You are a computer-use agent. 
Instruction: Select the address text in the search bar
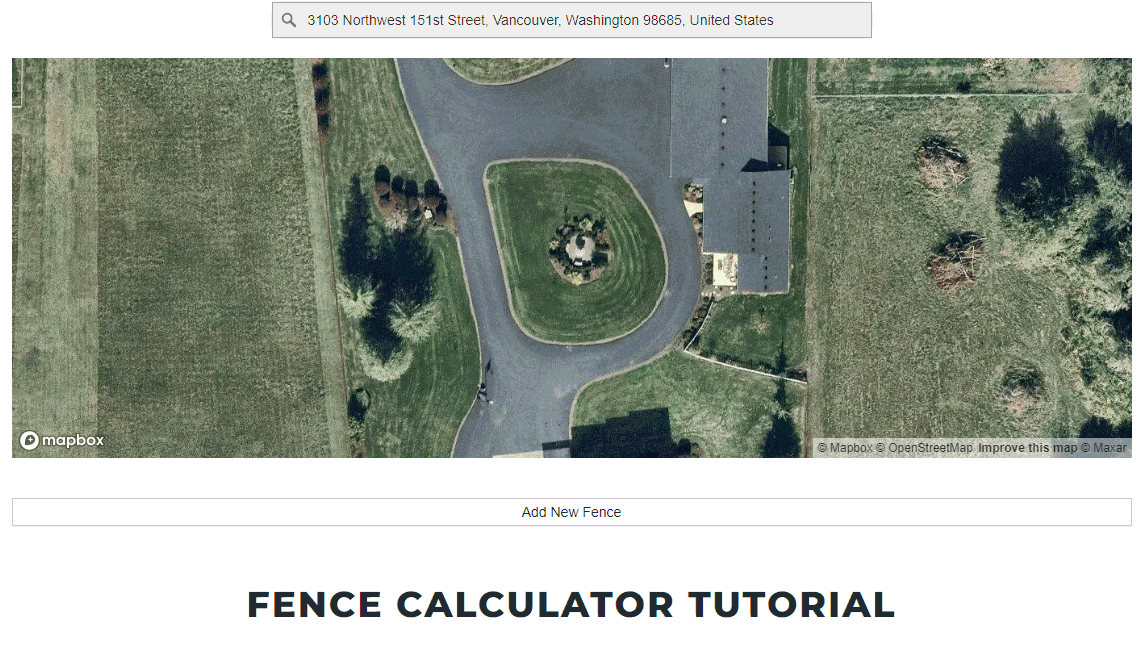point(539,19)
